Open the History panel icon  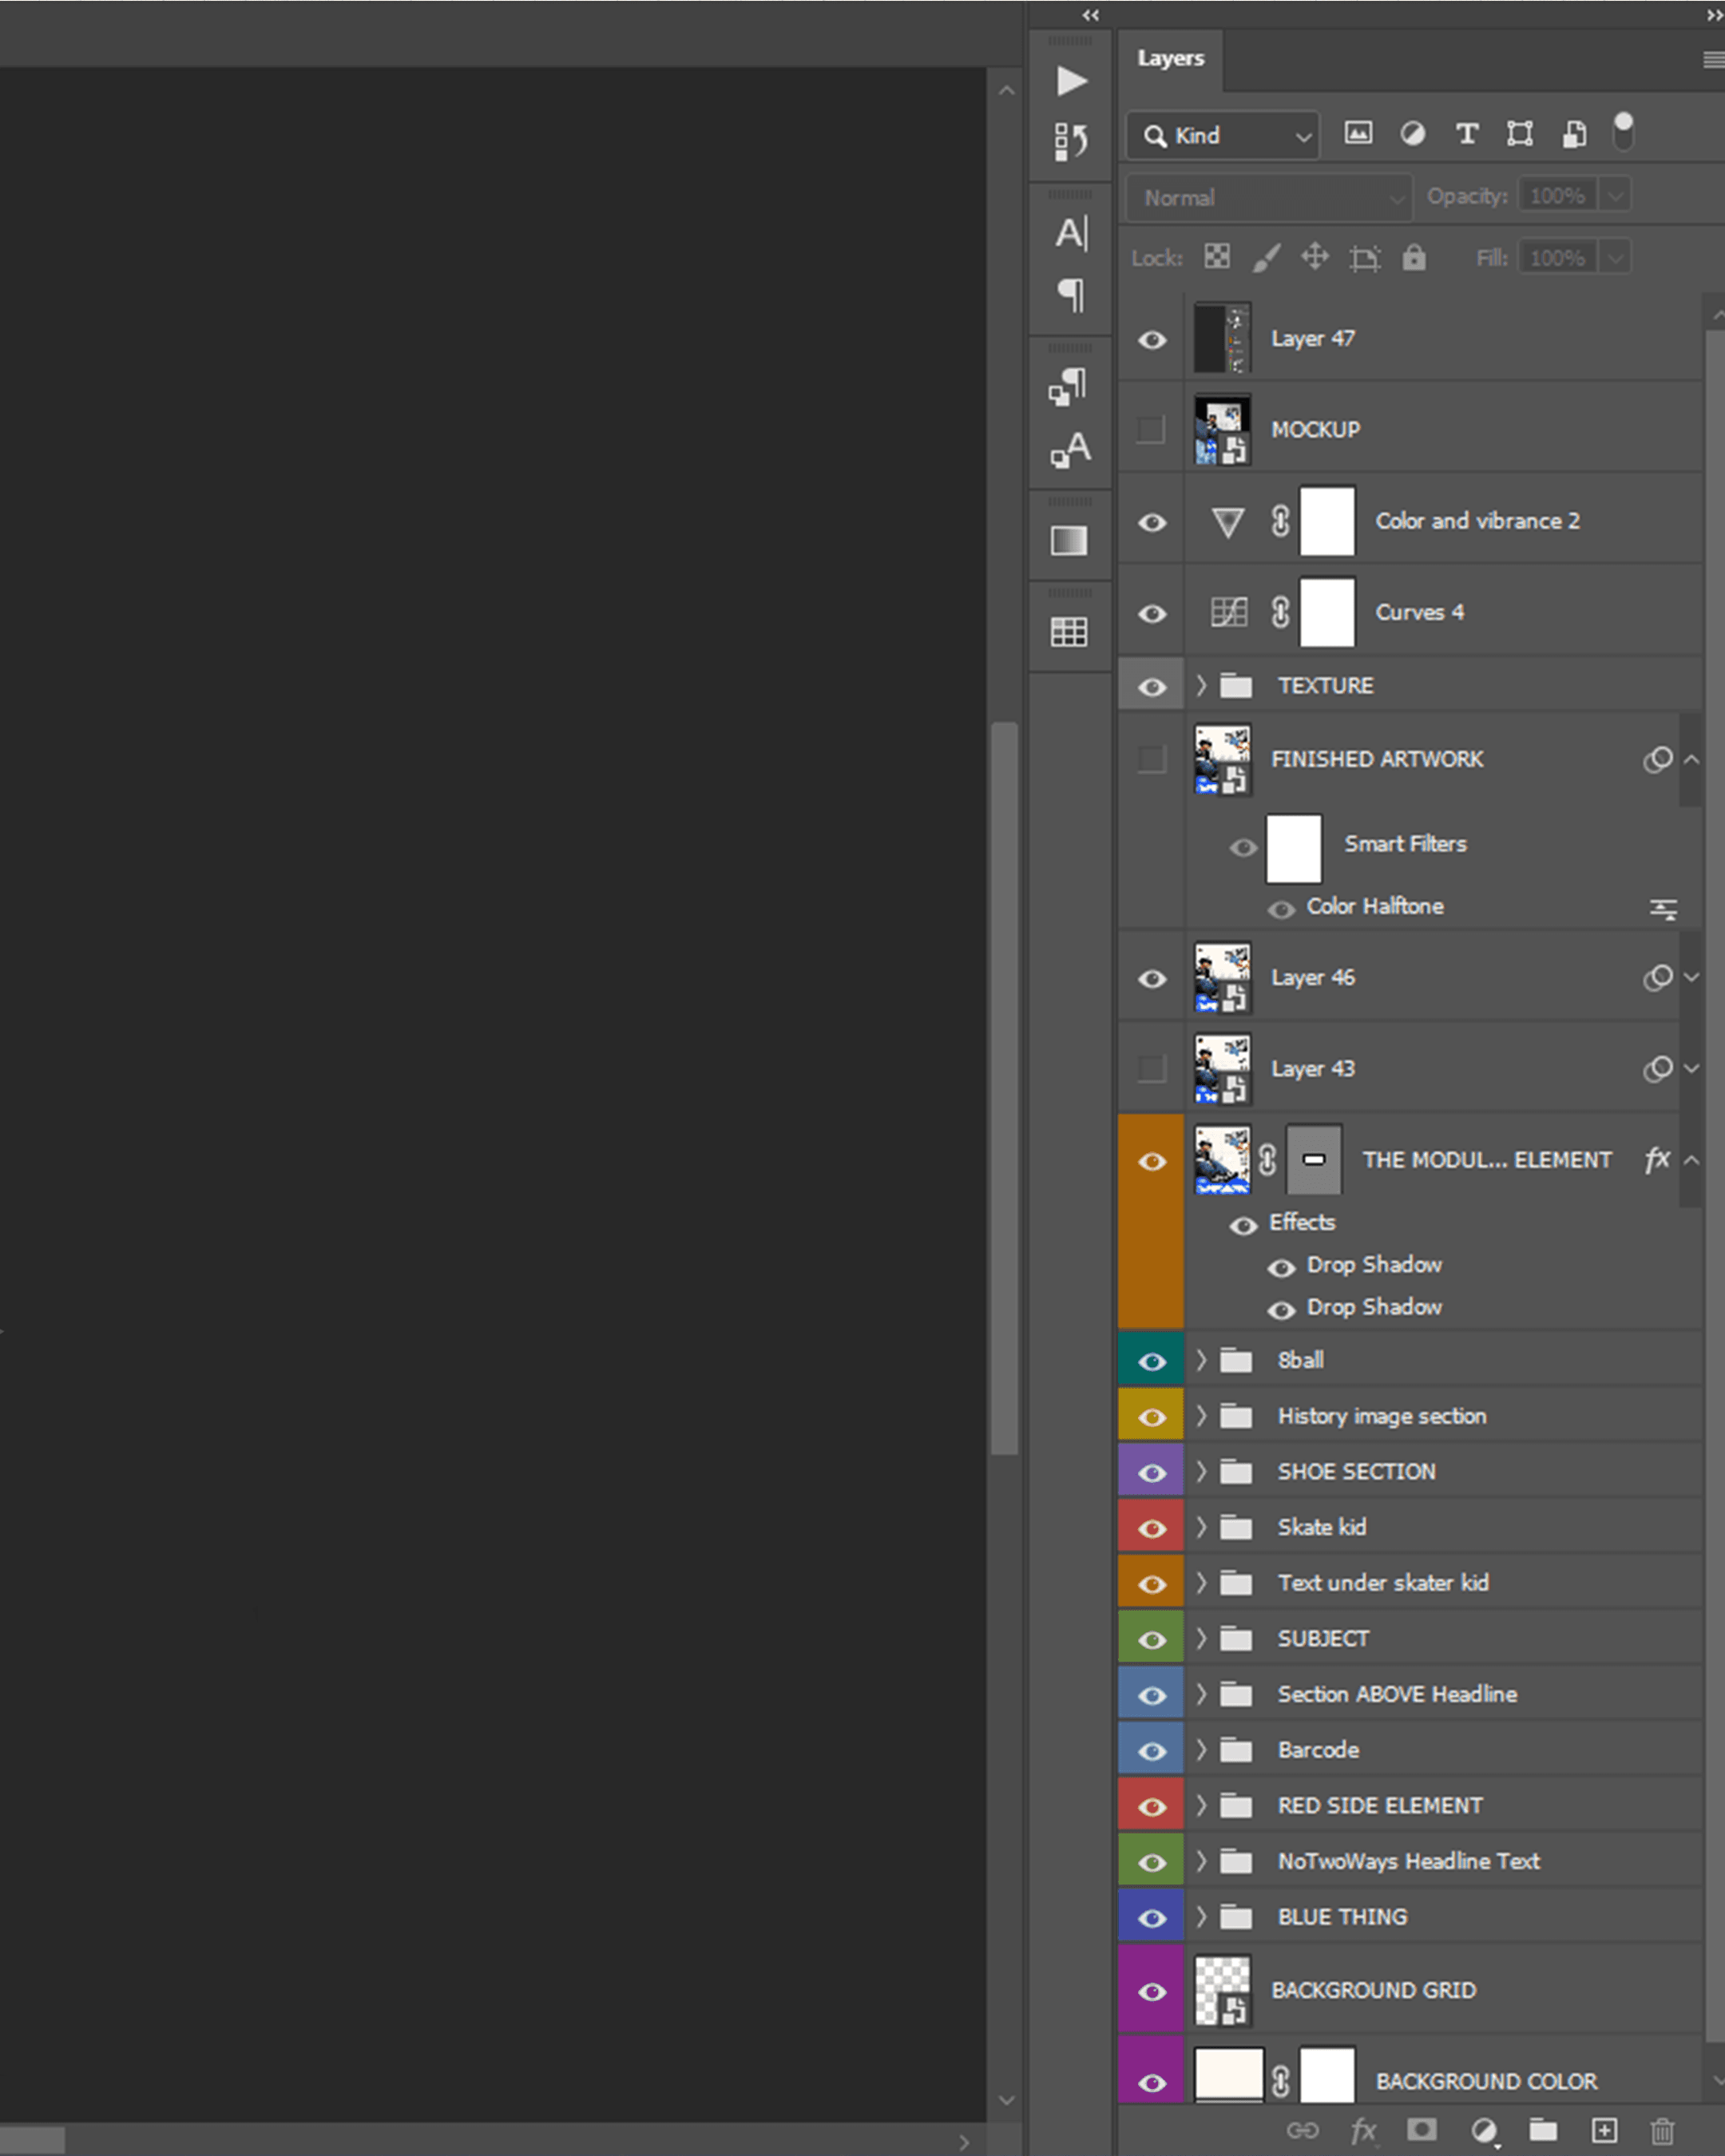pyautogui.click(x=1070, y=141)
